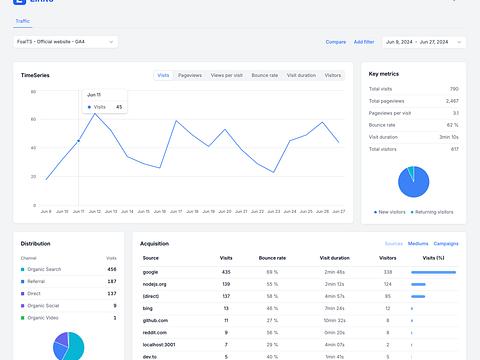Image resolution: width=480 pixels, height=360 pixels.
Task: Click the Organic Video green color marker
Action: click(x=23, y=318)
